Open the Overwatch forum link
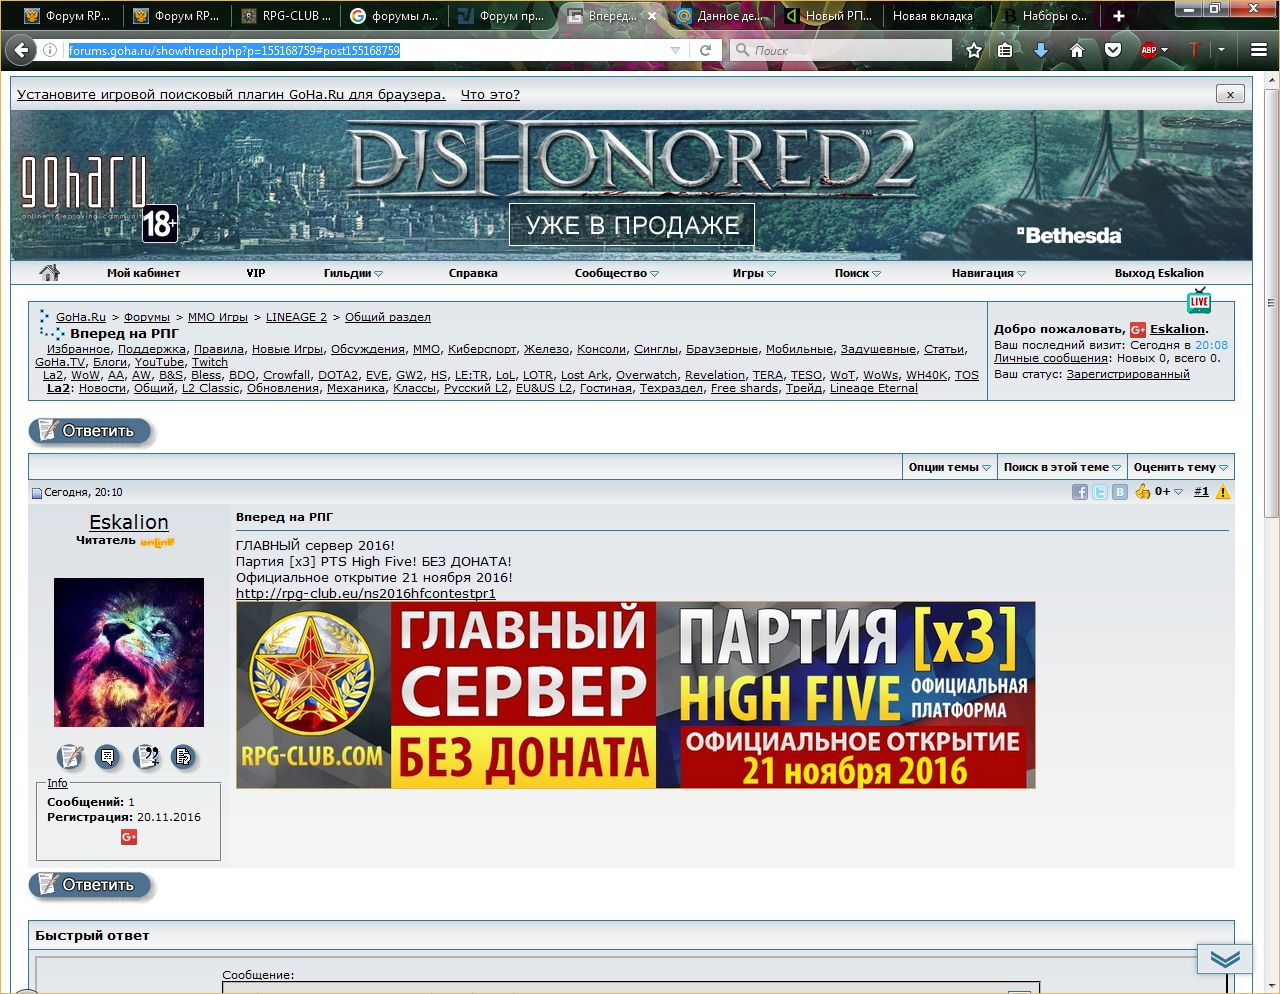 [x=646, y=375]
